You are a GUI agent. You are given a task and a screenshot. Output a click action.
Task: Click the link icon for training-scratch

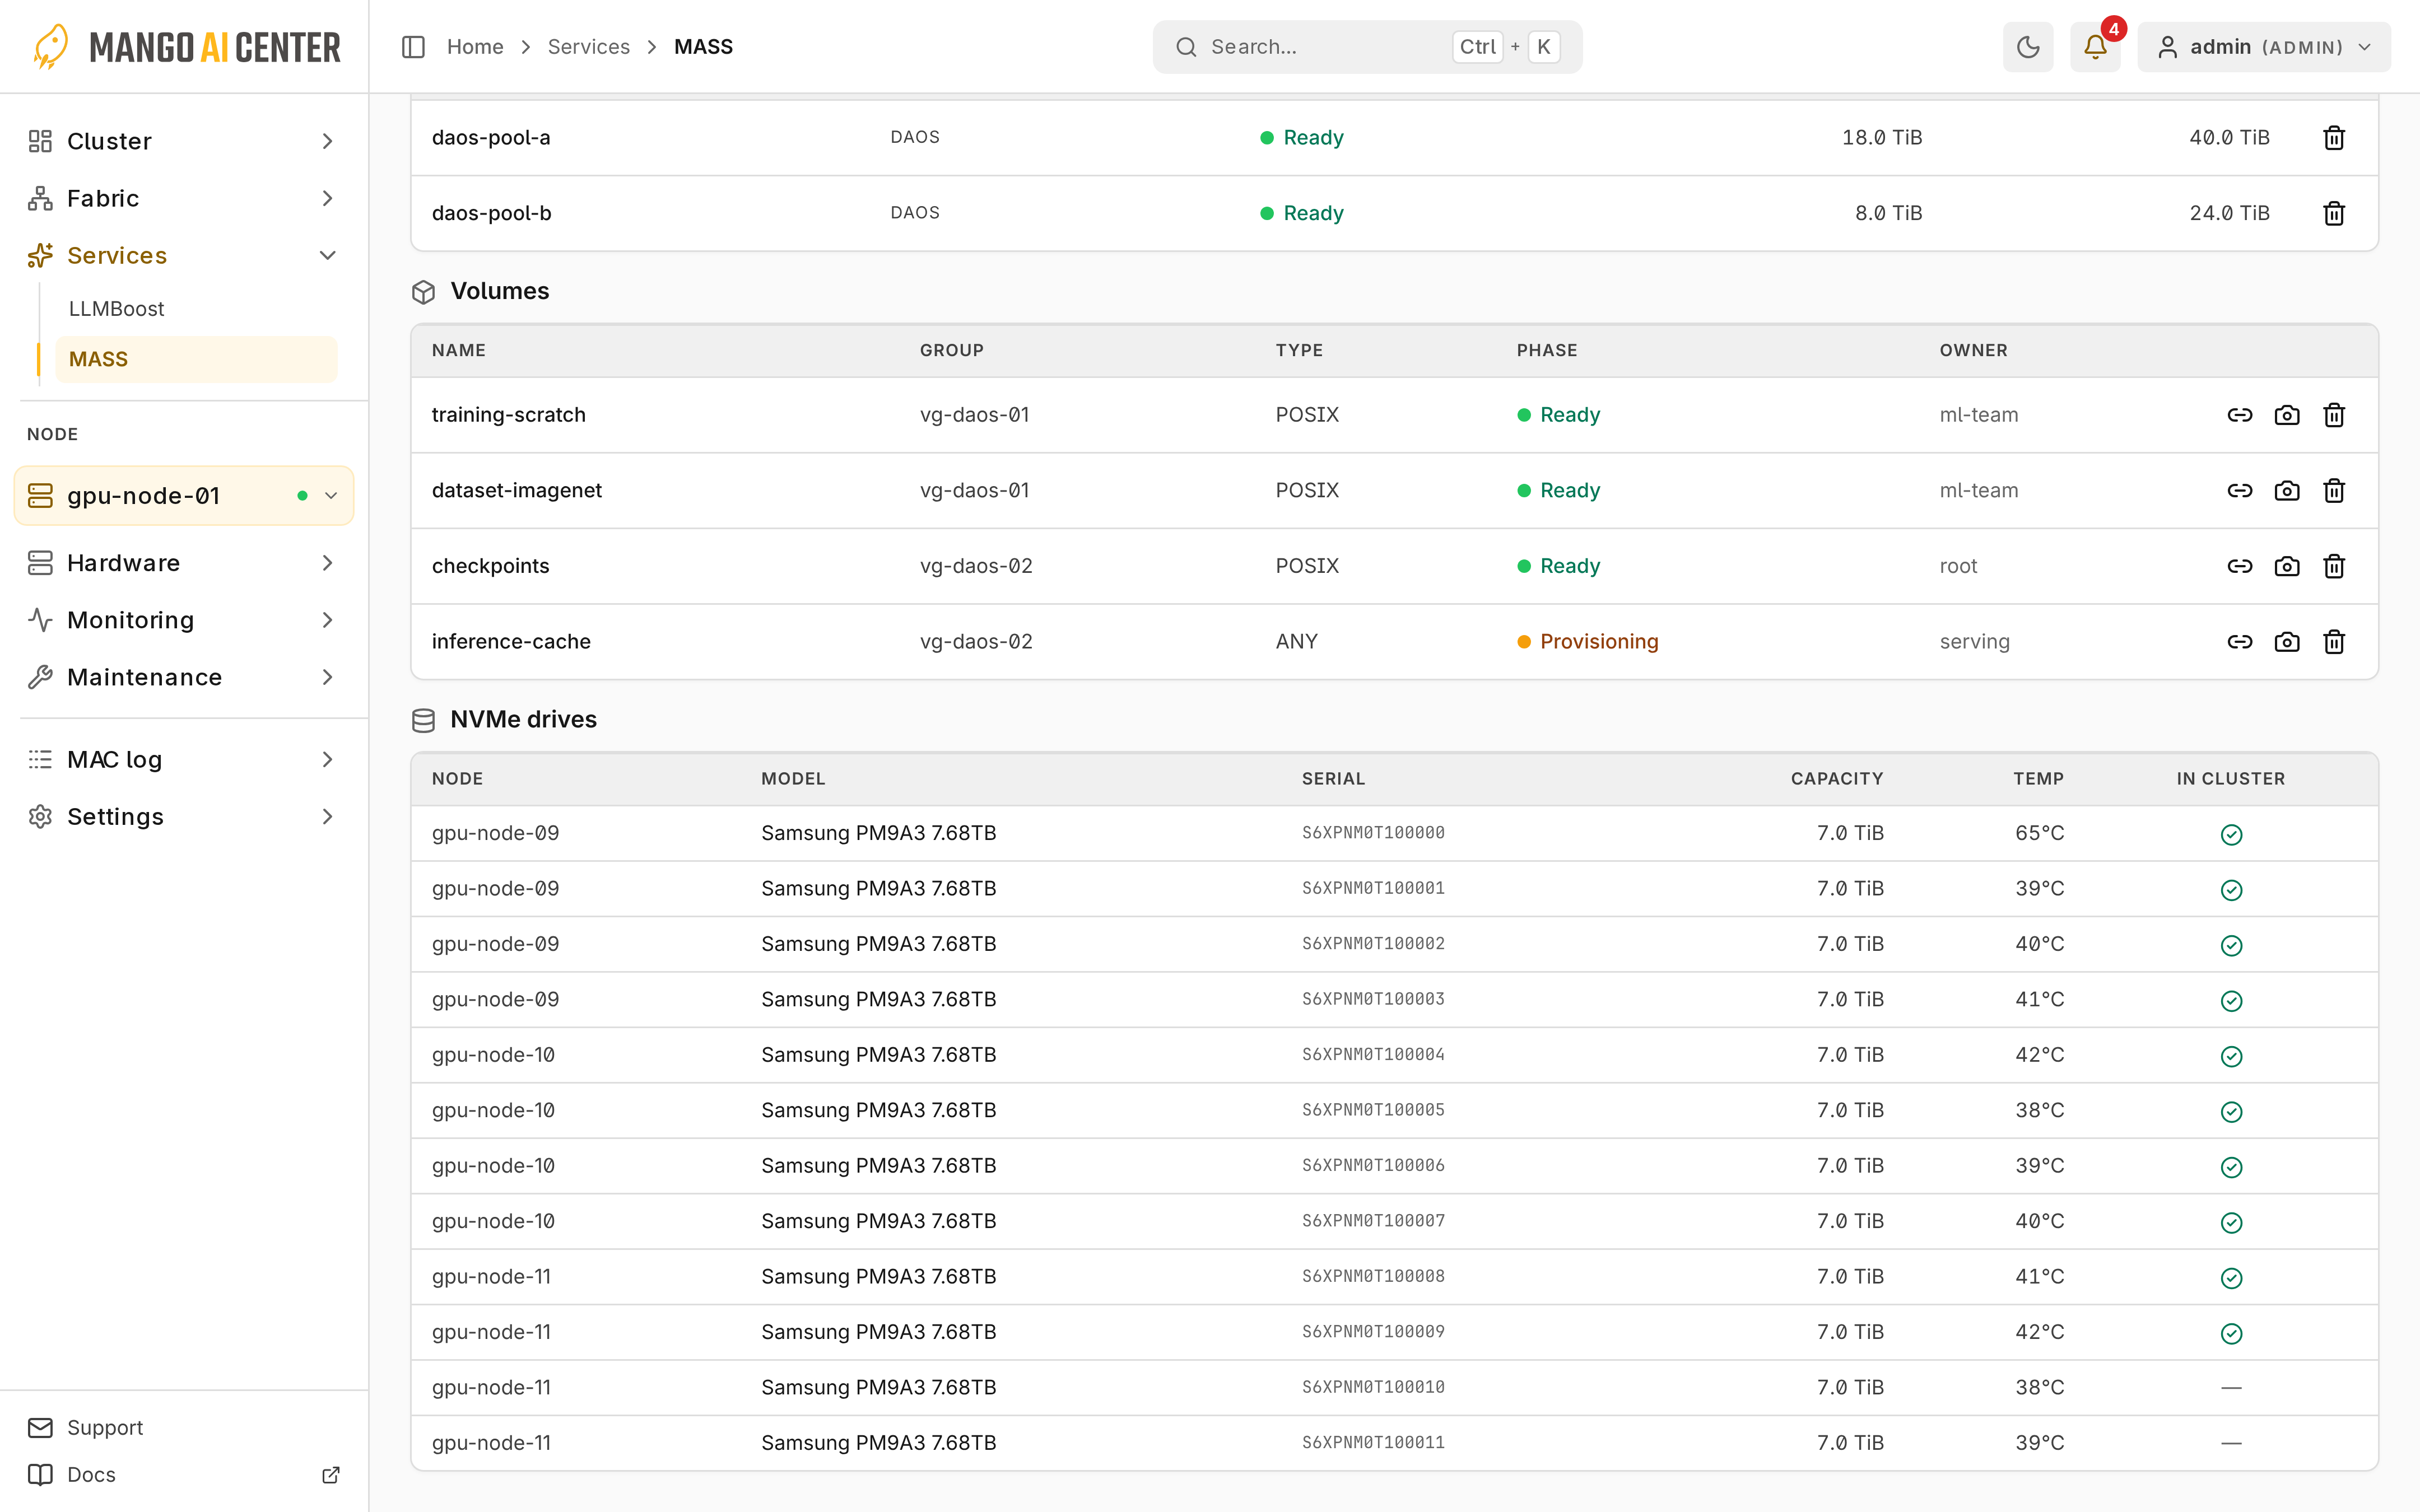[2239, 415]
